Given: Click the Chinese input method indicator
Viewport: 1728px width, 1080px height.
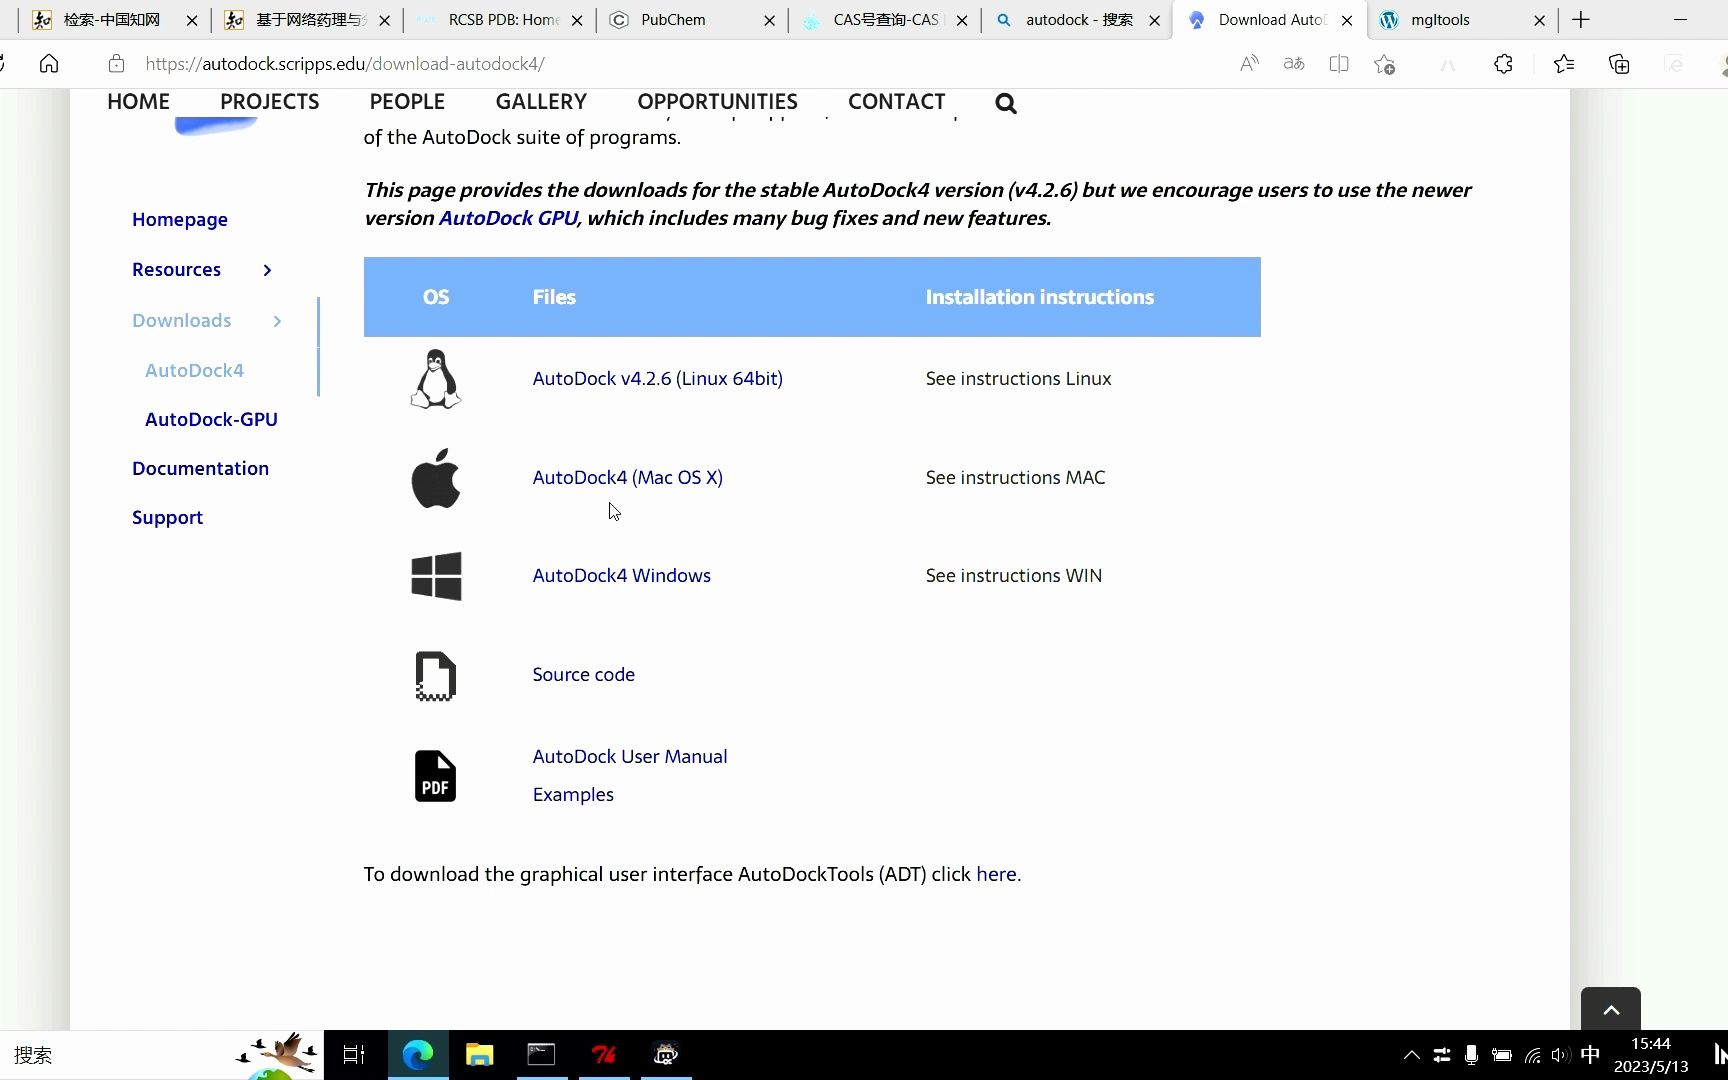Looking at the screenshot, I should [1591, 1055].
